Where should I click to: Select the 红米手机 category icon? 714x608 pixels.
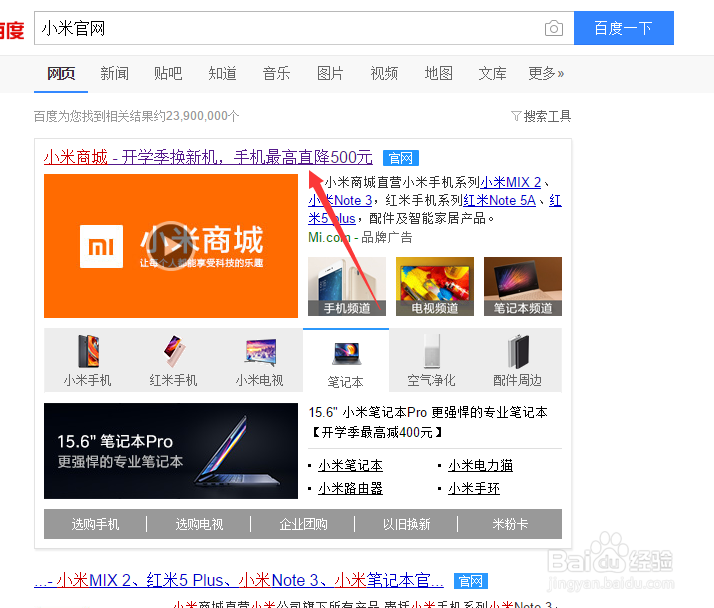coord(173,360)
